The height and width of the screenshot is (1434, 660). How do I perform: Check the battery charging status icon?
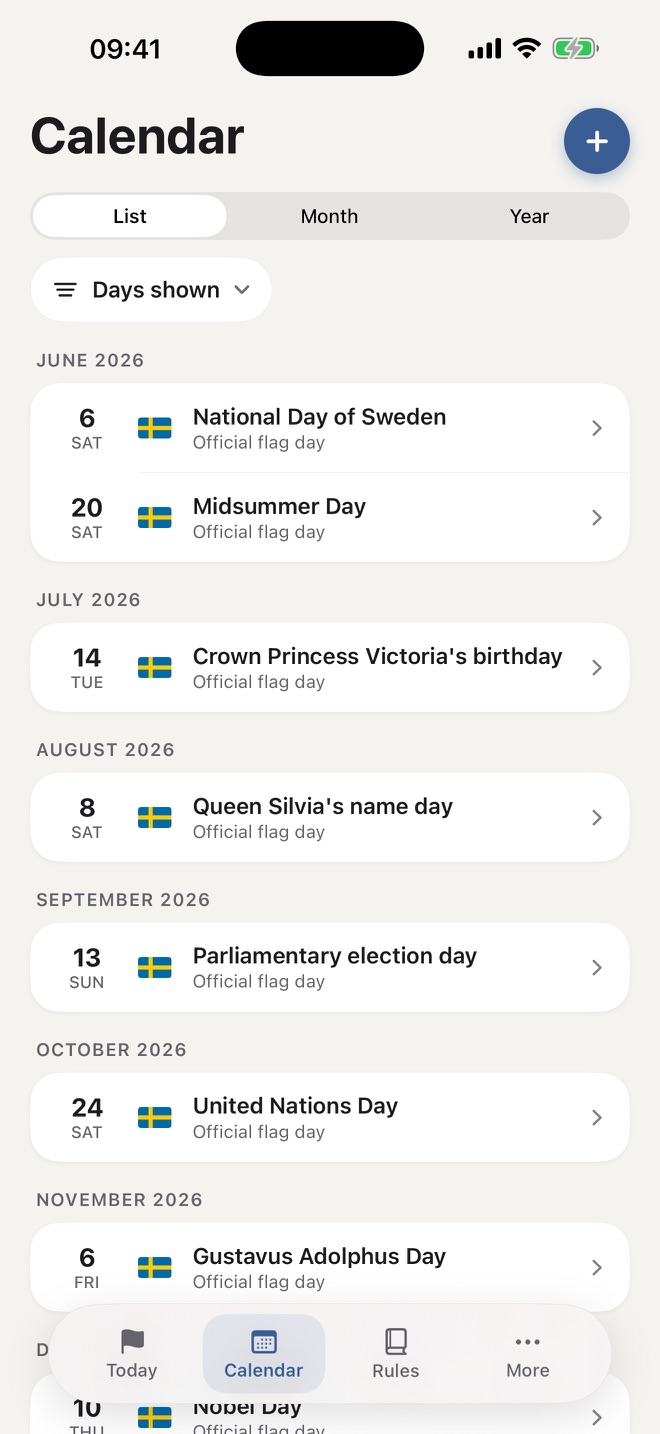(x=575, y=48)
